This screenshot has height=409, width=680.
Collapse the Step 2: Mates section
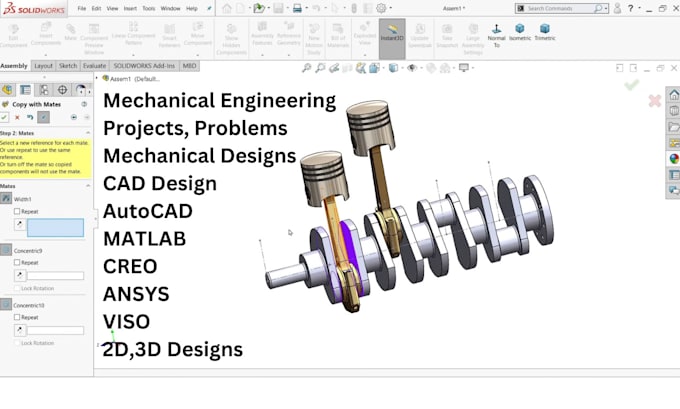pos(88,133)
